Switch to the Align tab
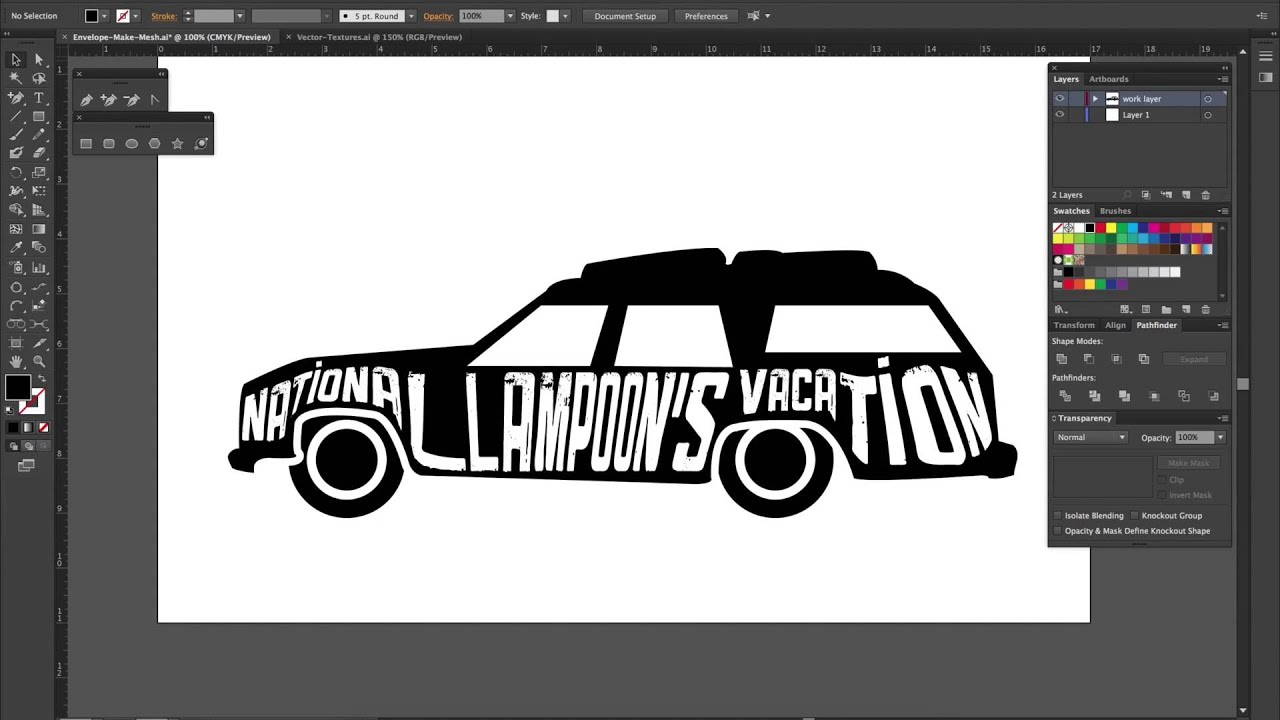1280x720 pixels. coord(1115,325)
